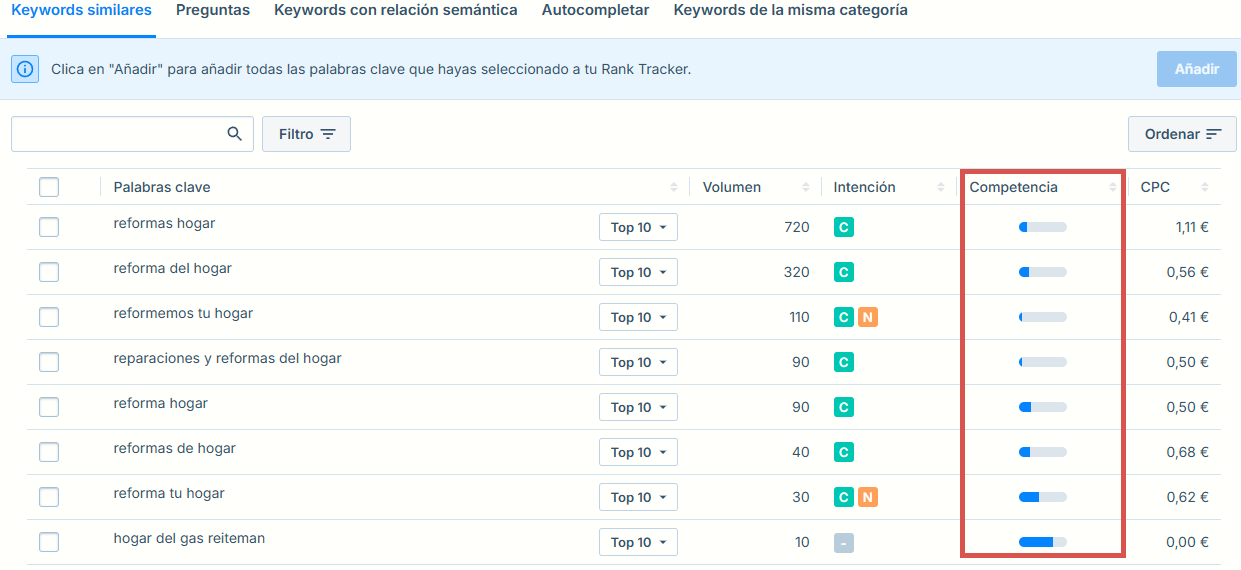Check the box for reformas hogar
The image size is (1241, 570).
[x=49, y=227]
